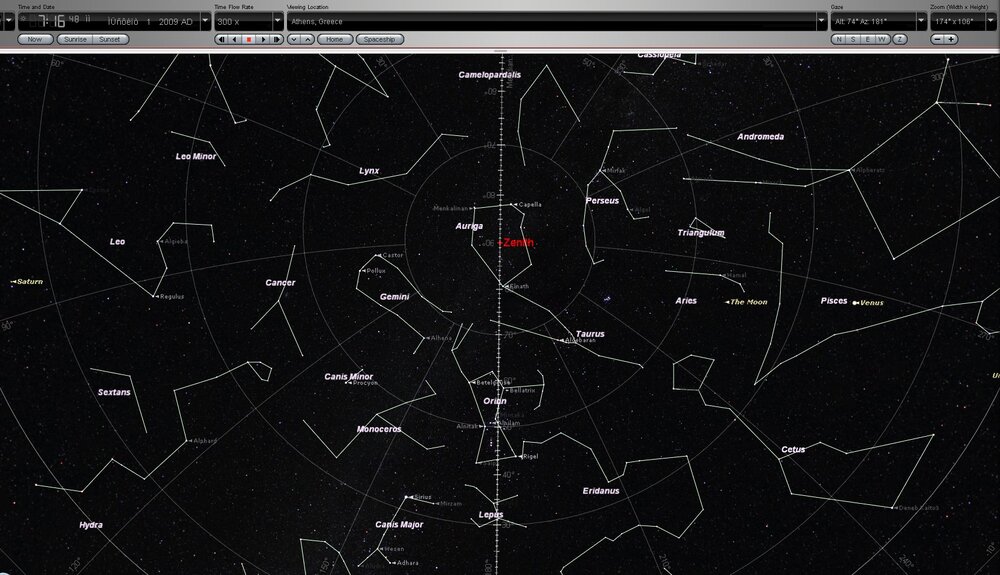Run time backward with the reverse play arrow
The width and height of the screenshot is (1000, 575).
pyautogui.click(x=234, y=39)
